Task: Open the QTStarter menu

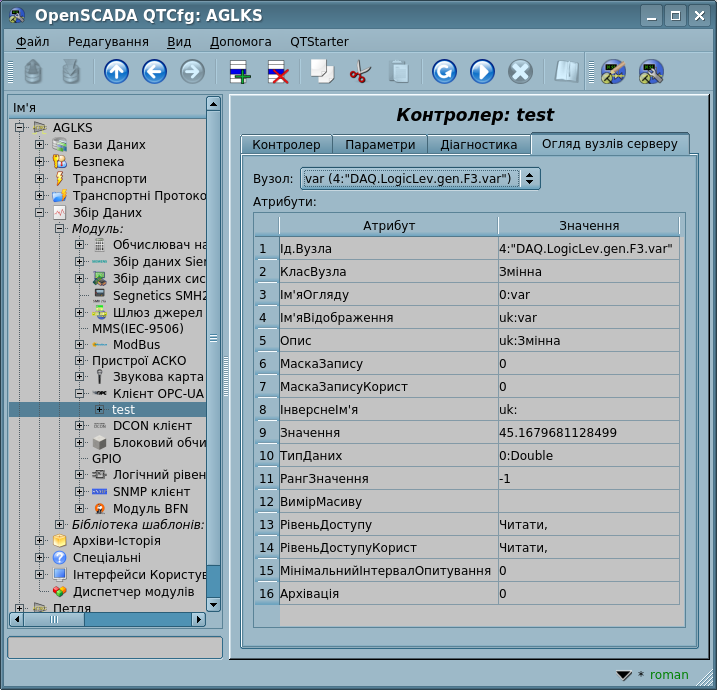Action: point(319,42)
